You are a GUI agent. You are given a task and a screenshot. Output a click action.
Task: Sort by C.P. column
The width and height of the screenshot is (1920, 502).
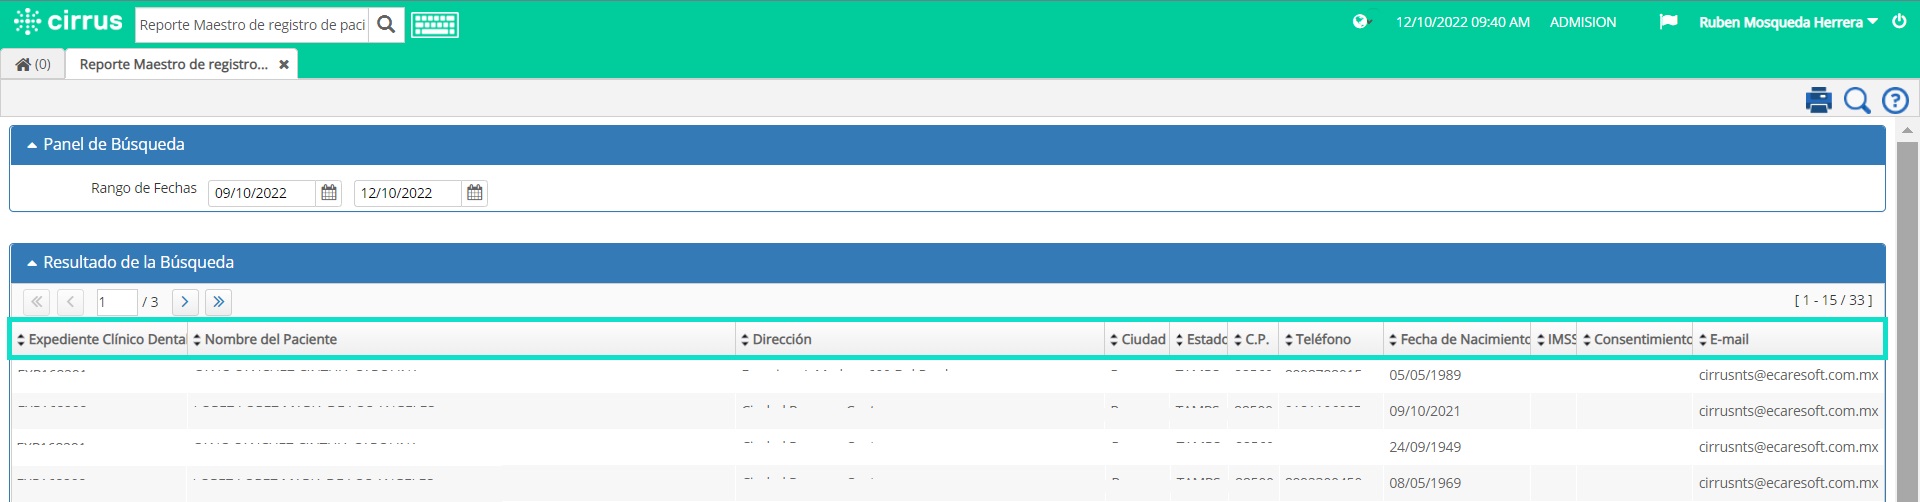(x=1253, y=340)
